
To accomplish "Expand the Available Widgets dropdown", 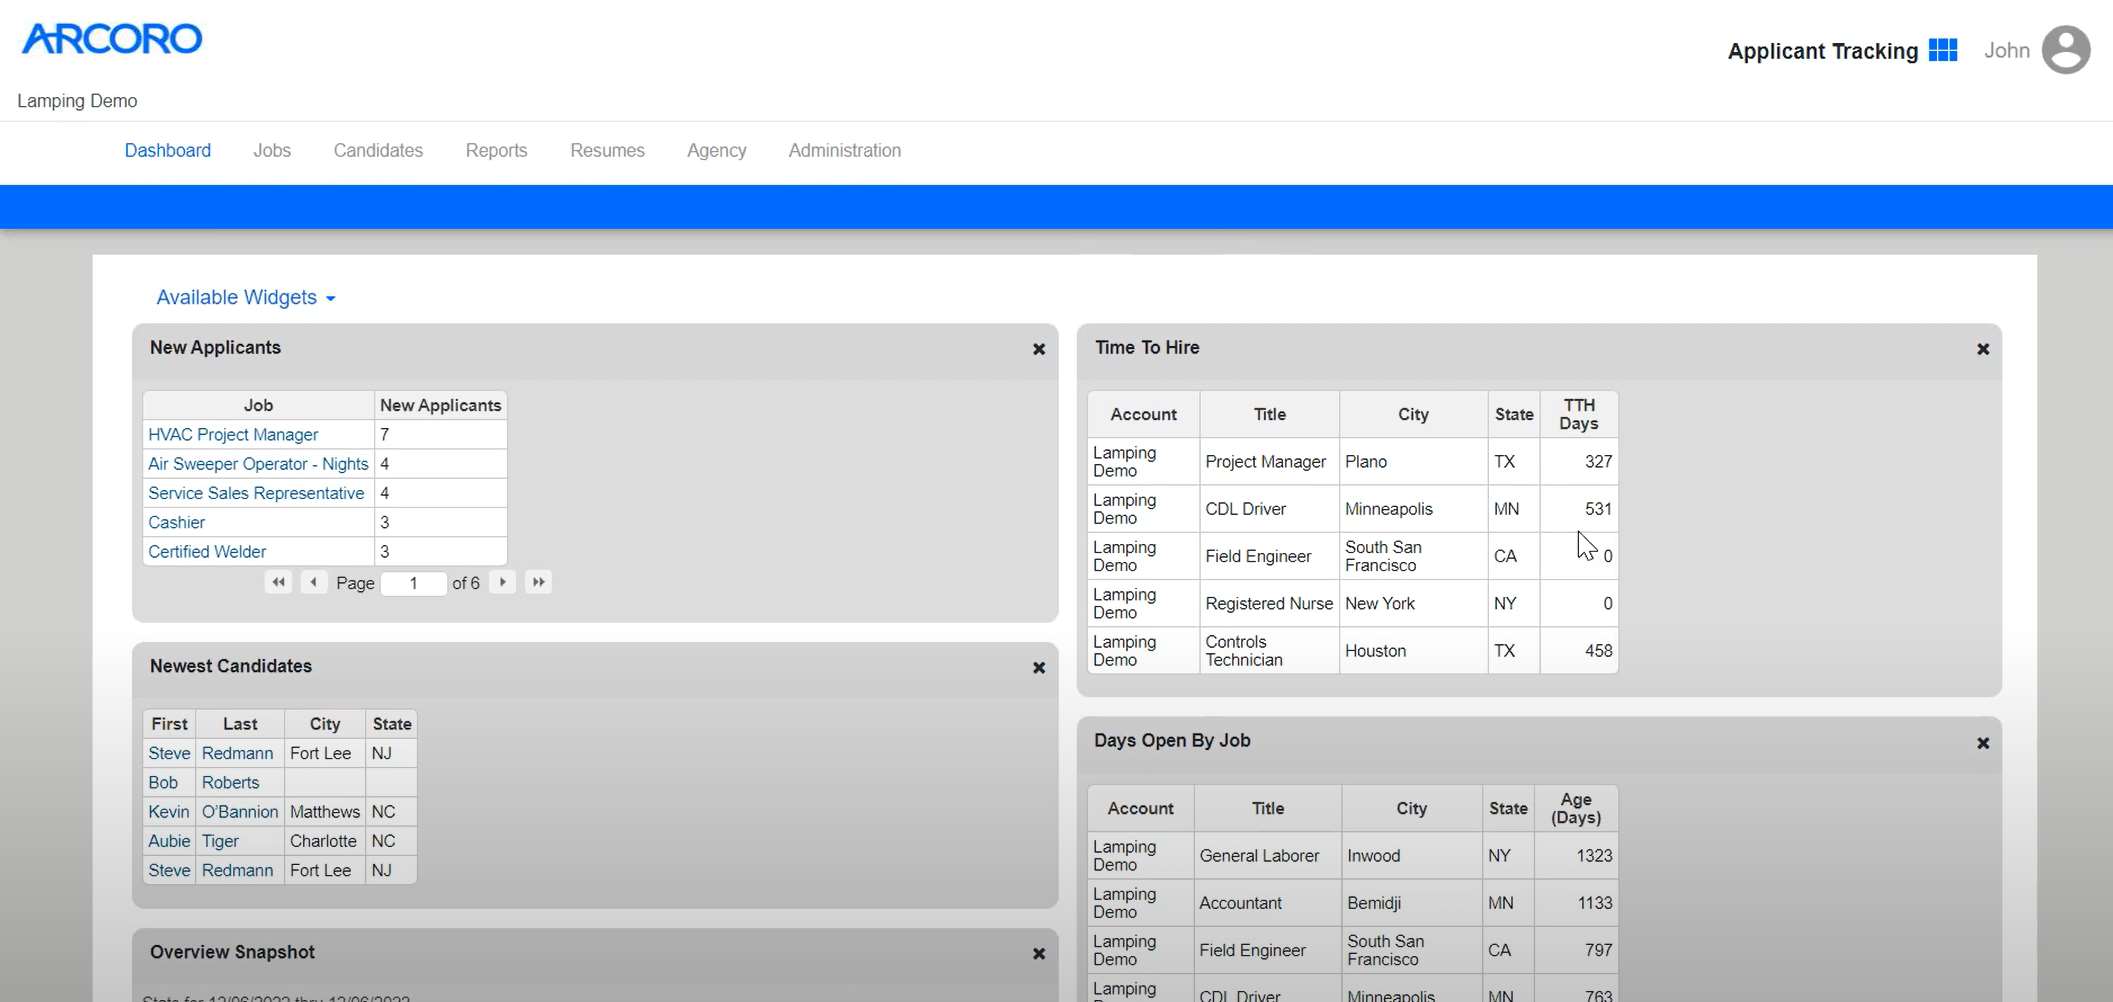I will tap(245, 297).
